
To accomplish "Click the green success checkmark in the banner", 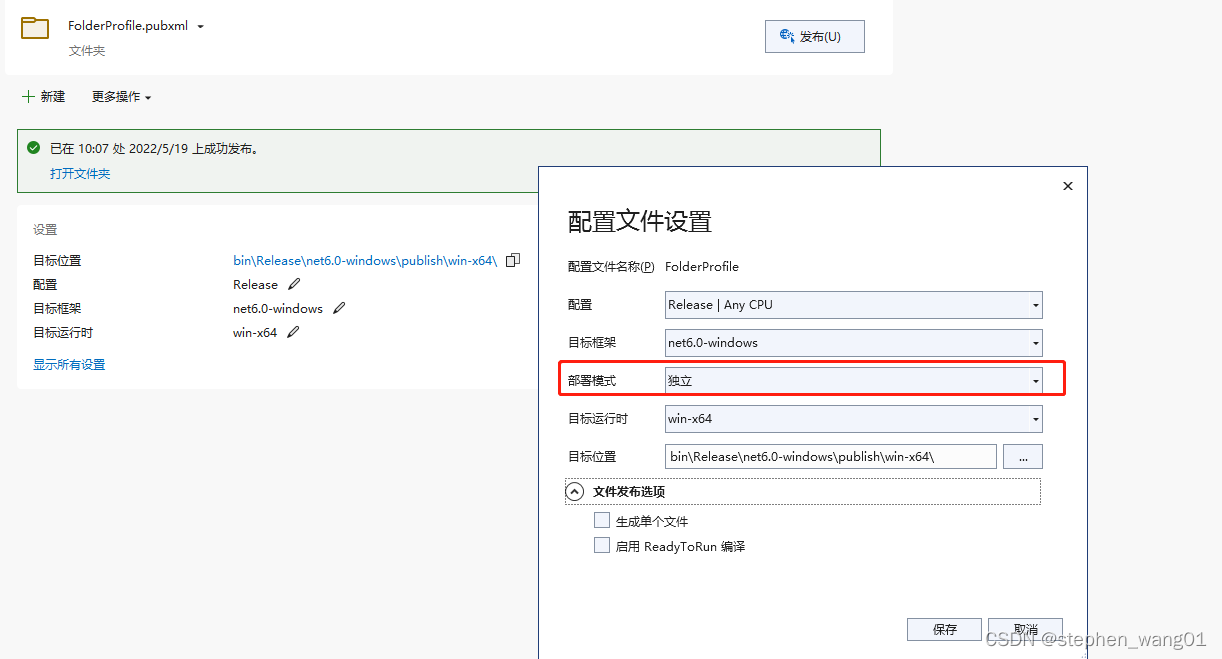I will [33, 147].
